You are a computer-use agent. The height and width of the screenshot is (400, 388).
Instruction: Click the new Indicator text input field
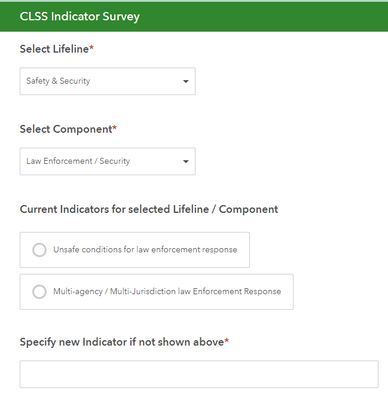click(x=199, y=374)
